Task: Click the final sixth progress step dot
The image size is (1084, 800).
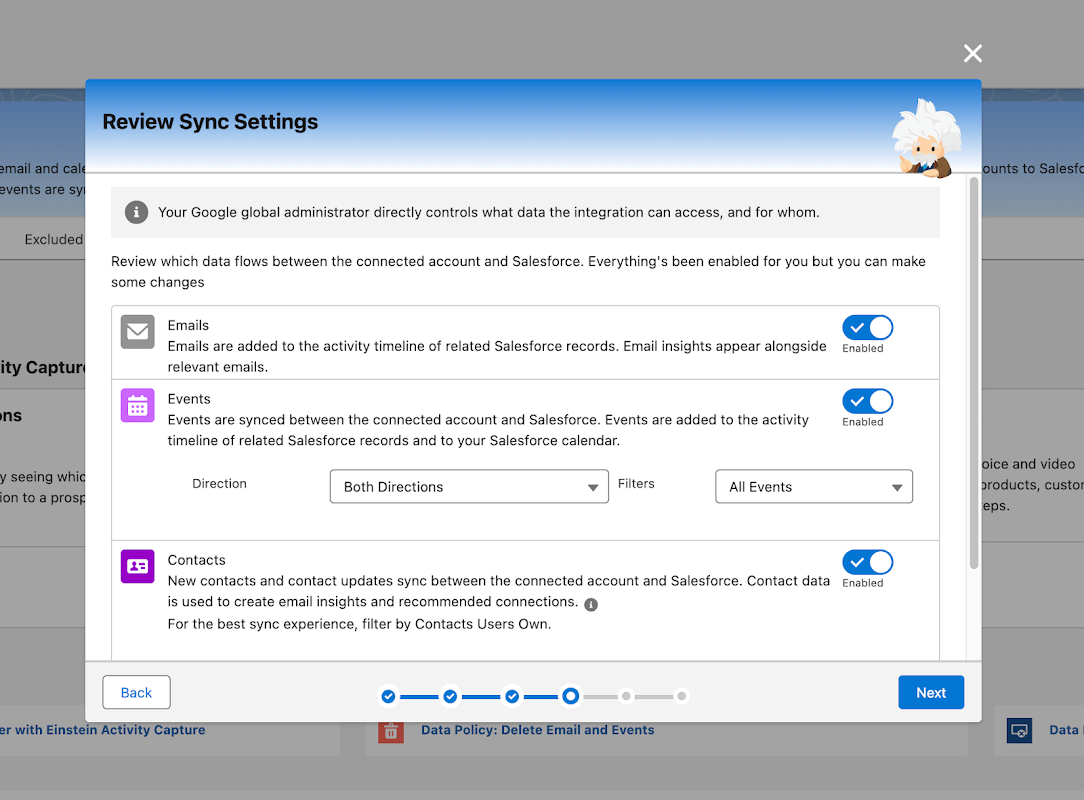Action: (682, 696)
